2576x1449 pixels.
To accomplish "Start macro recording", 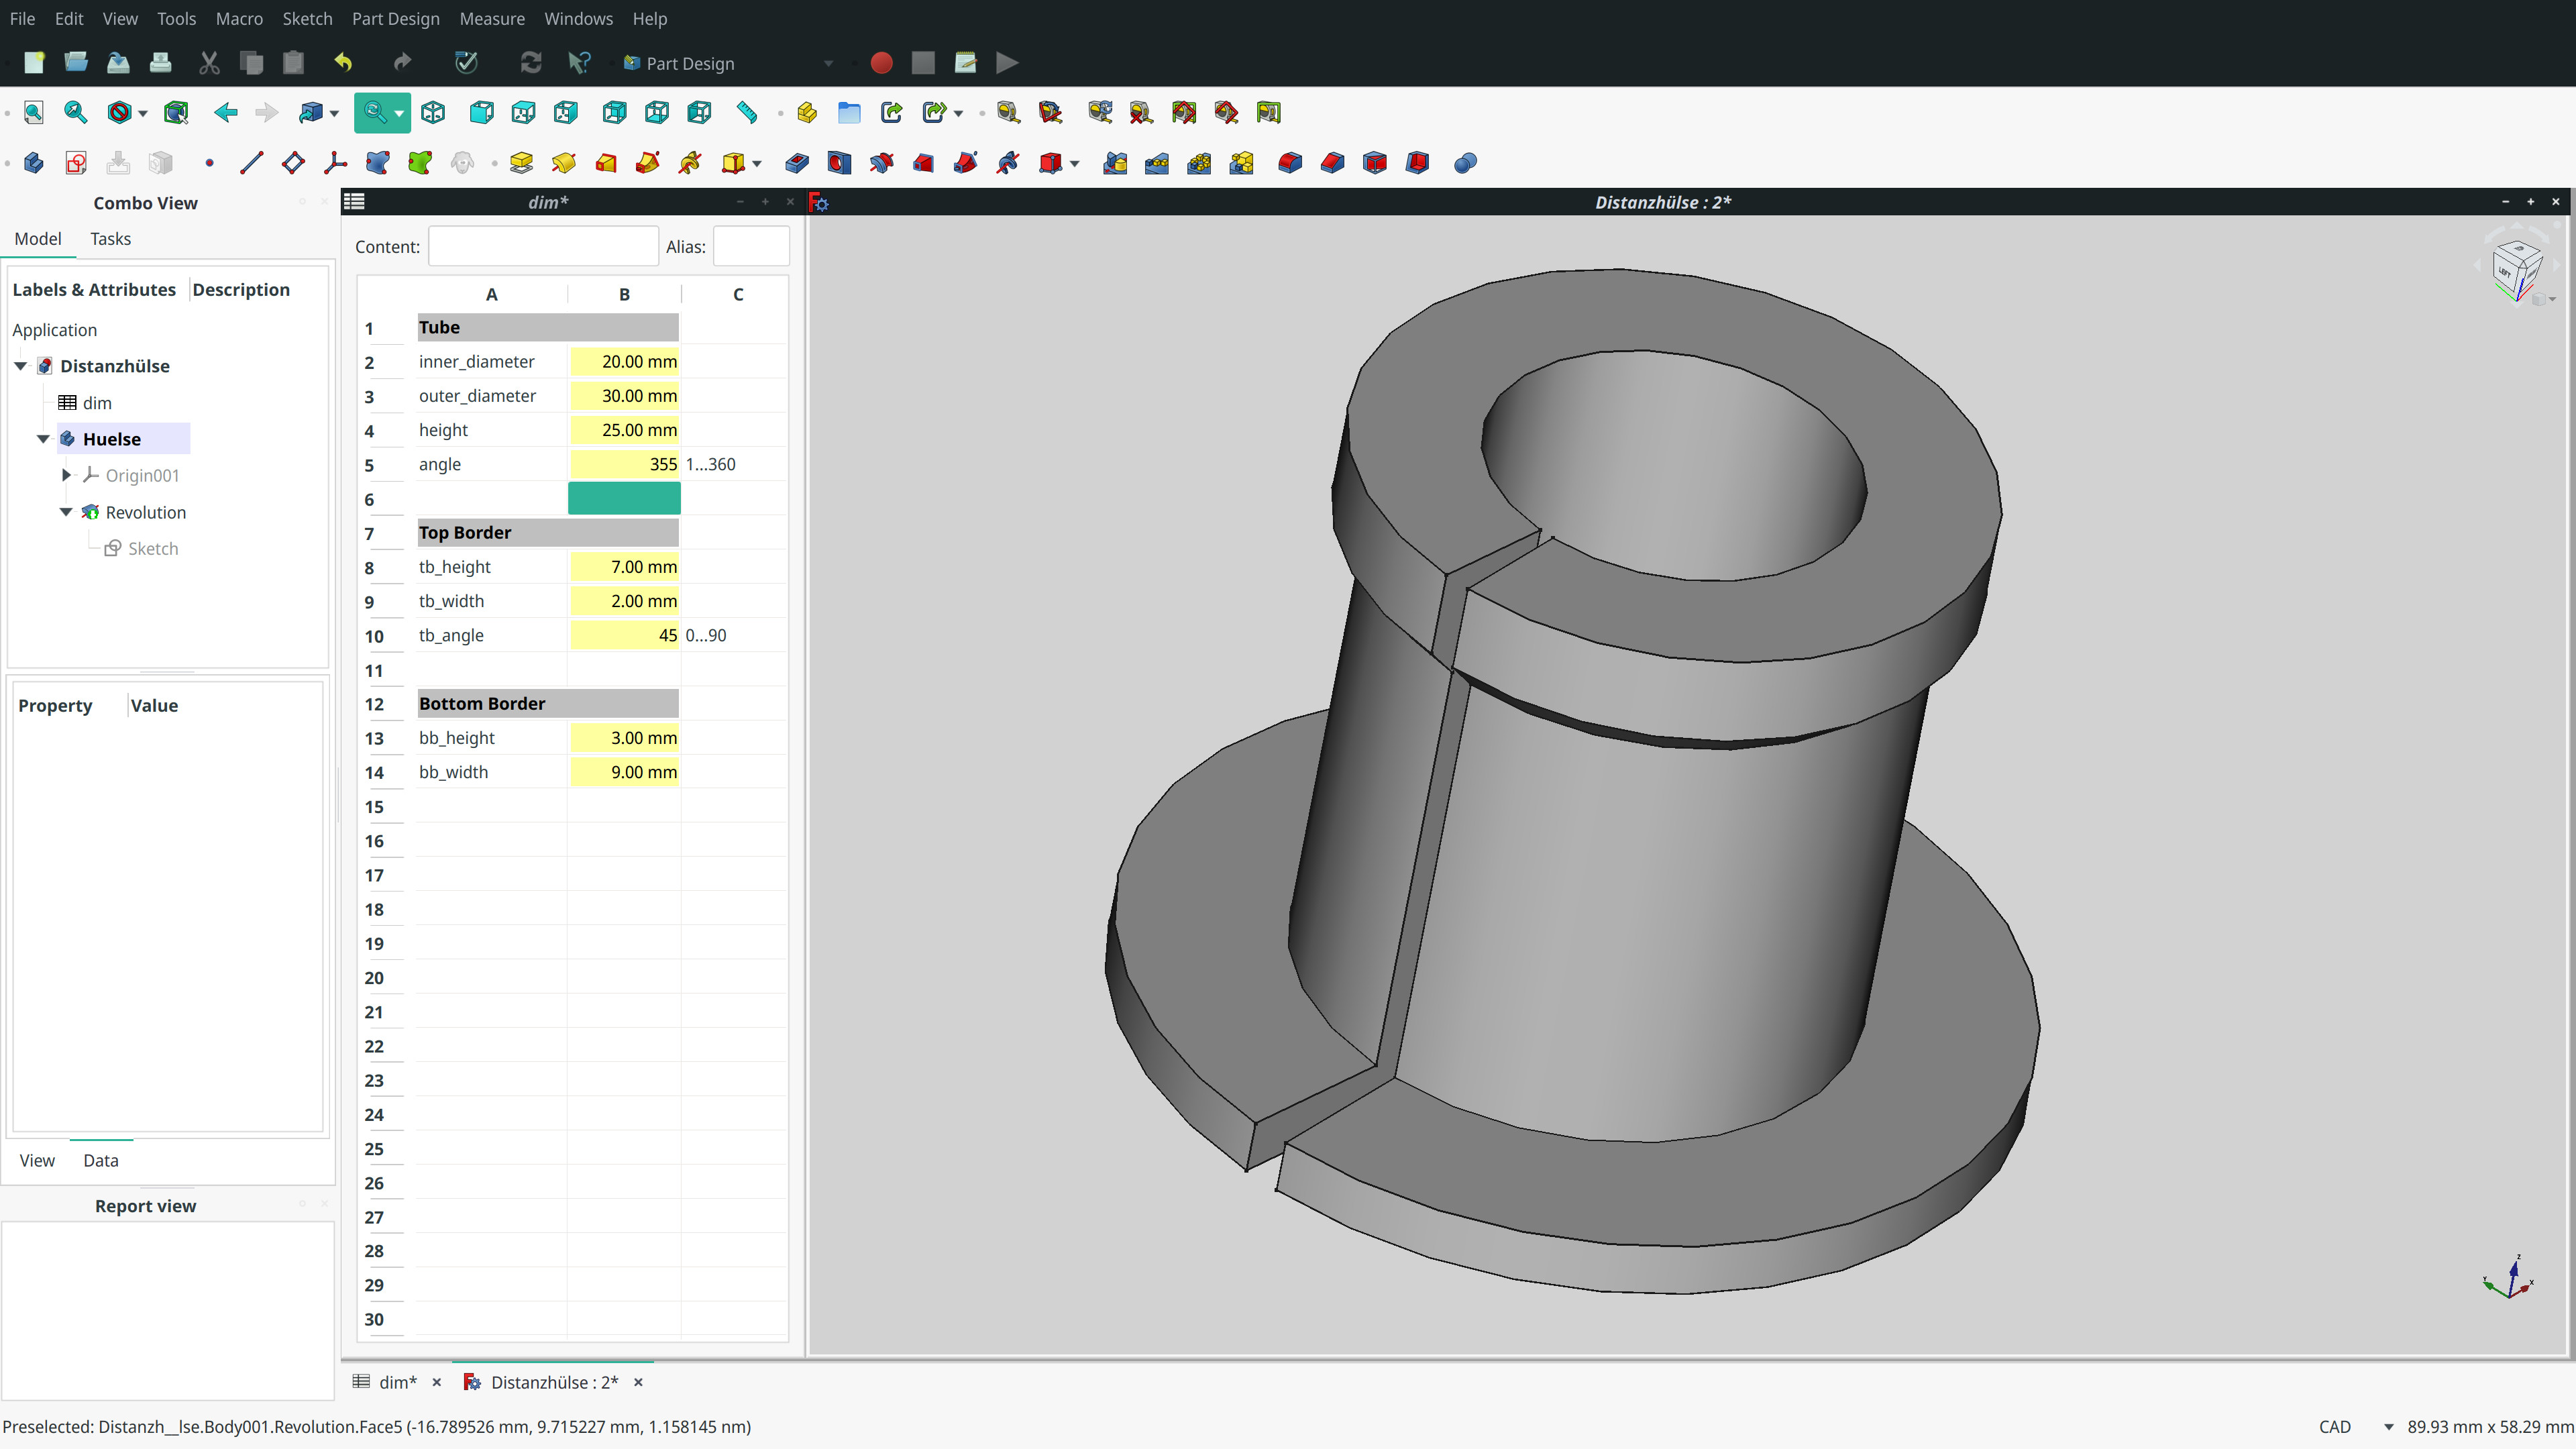I will click(x=881, y=63).
